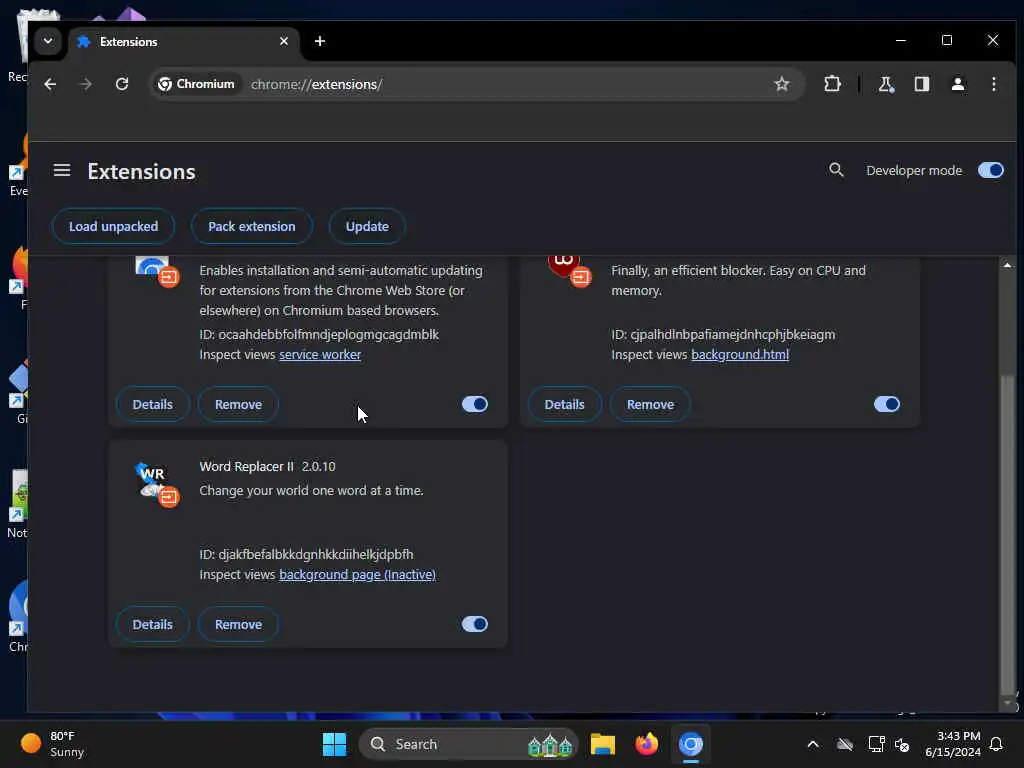This screenshot has width=1024, height=768.
Task: Click the Update button
Action: pyautogui.click(x=367, y=227)
